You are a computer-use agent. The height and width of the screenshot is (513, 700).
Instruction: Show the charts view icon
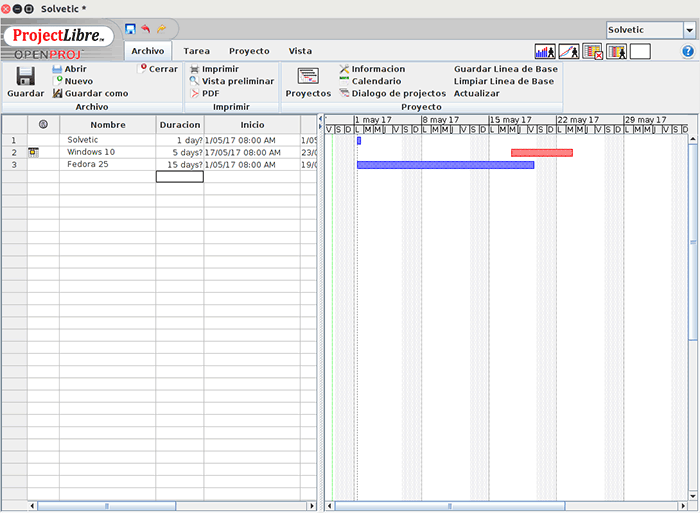tap(569, 52)
